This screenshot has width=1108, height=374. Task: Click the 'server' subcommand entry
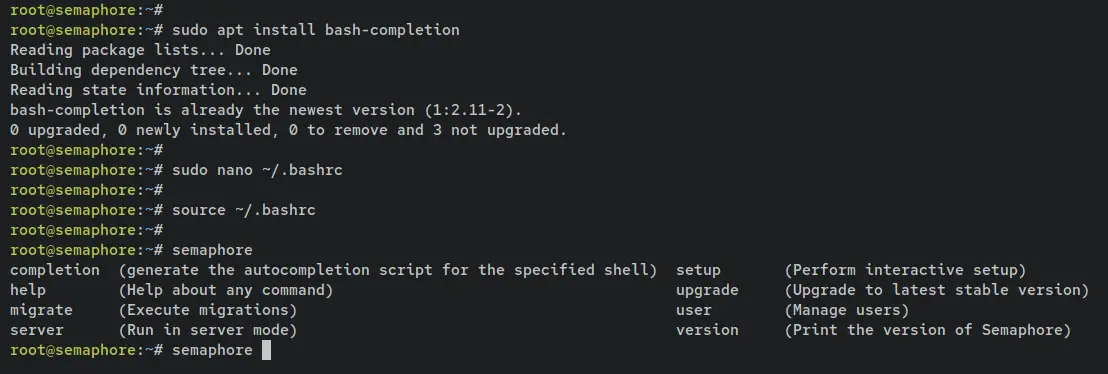[x=37, y=329]
